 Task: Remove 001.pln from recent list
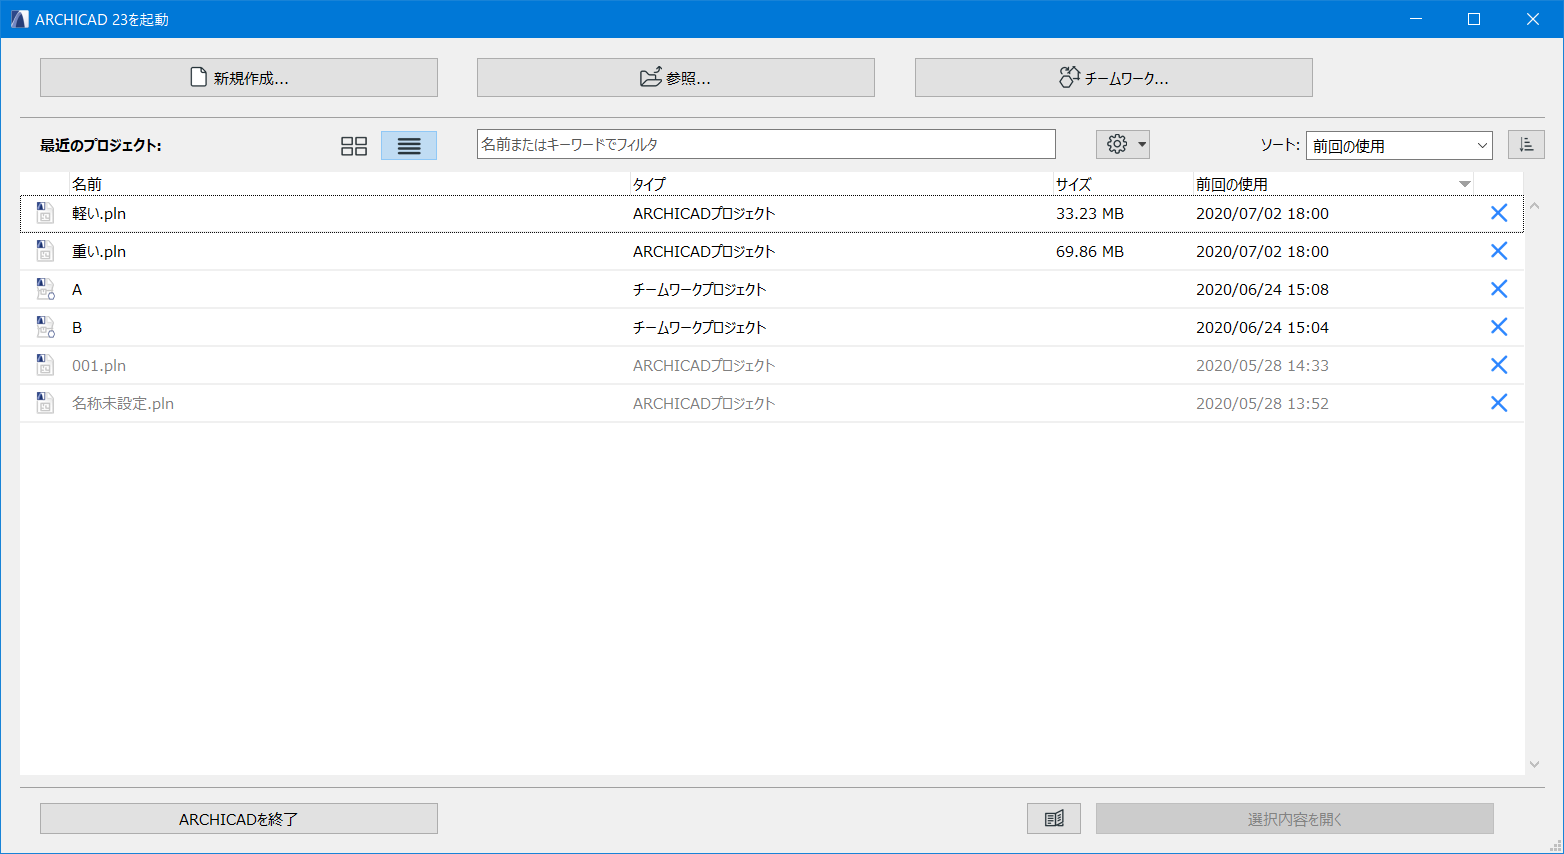[1499, 365]
